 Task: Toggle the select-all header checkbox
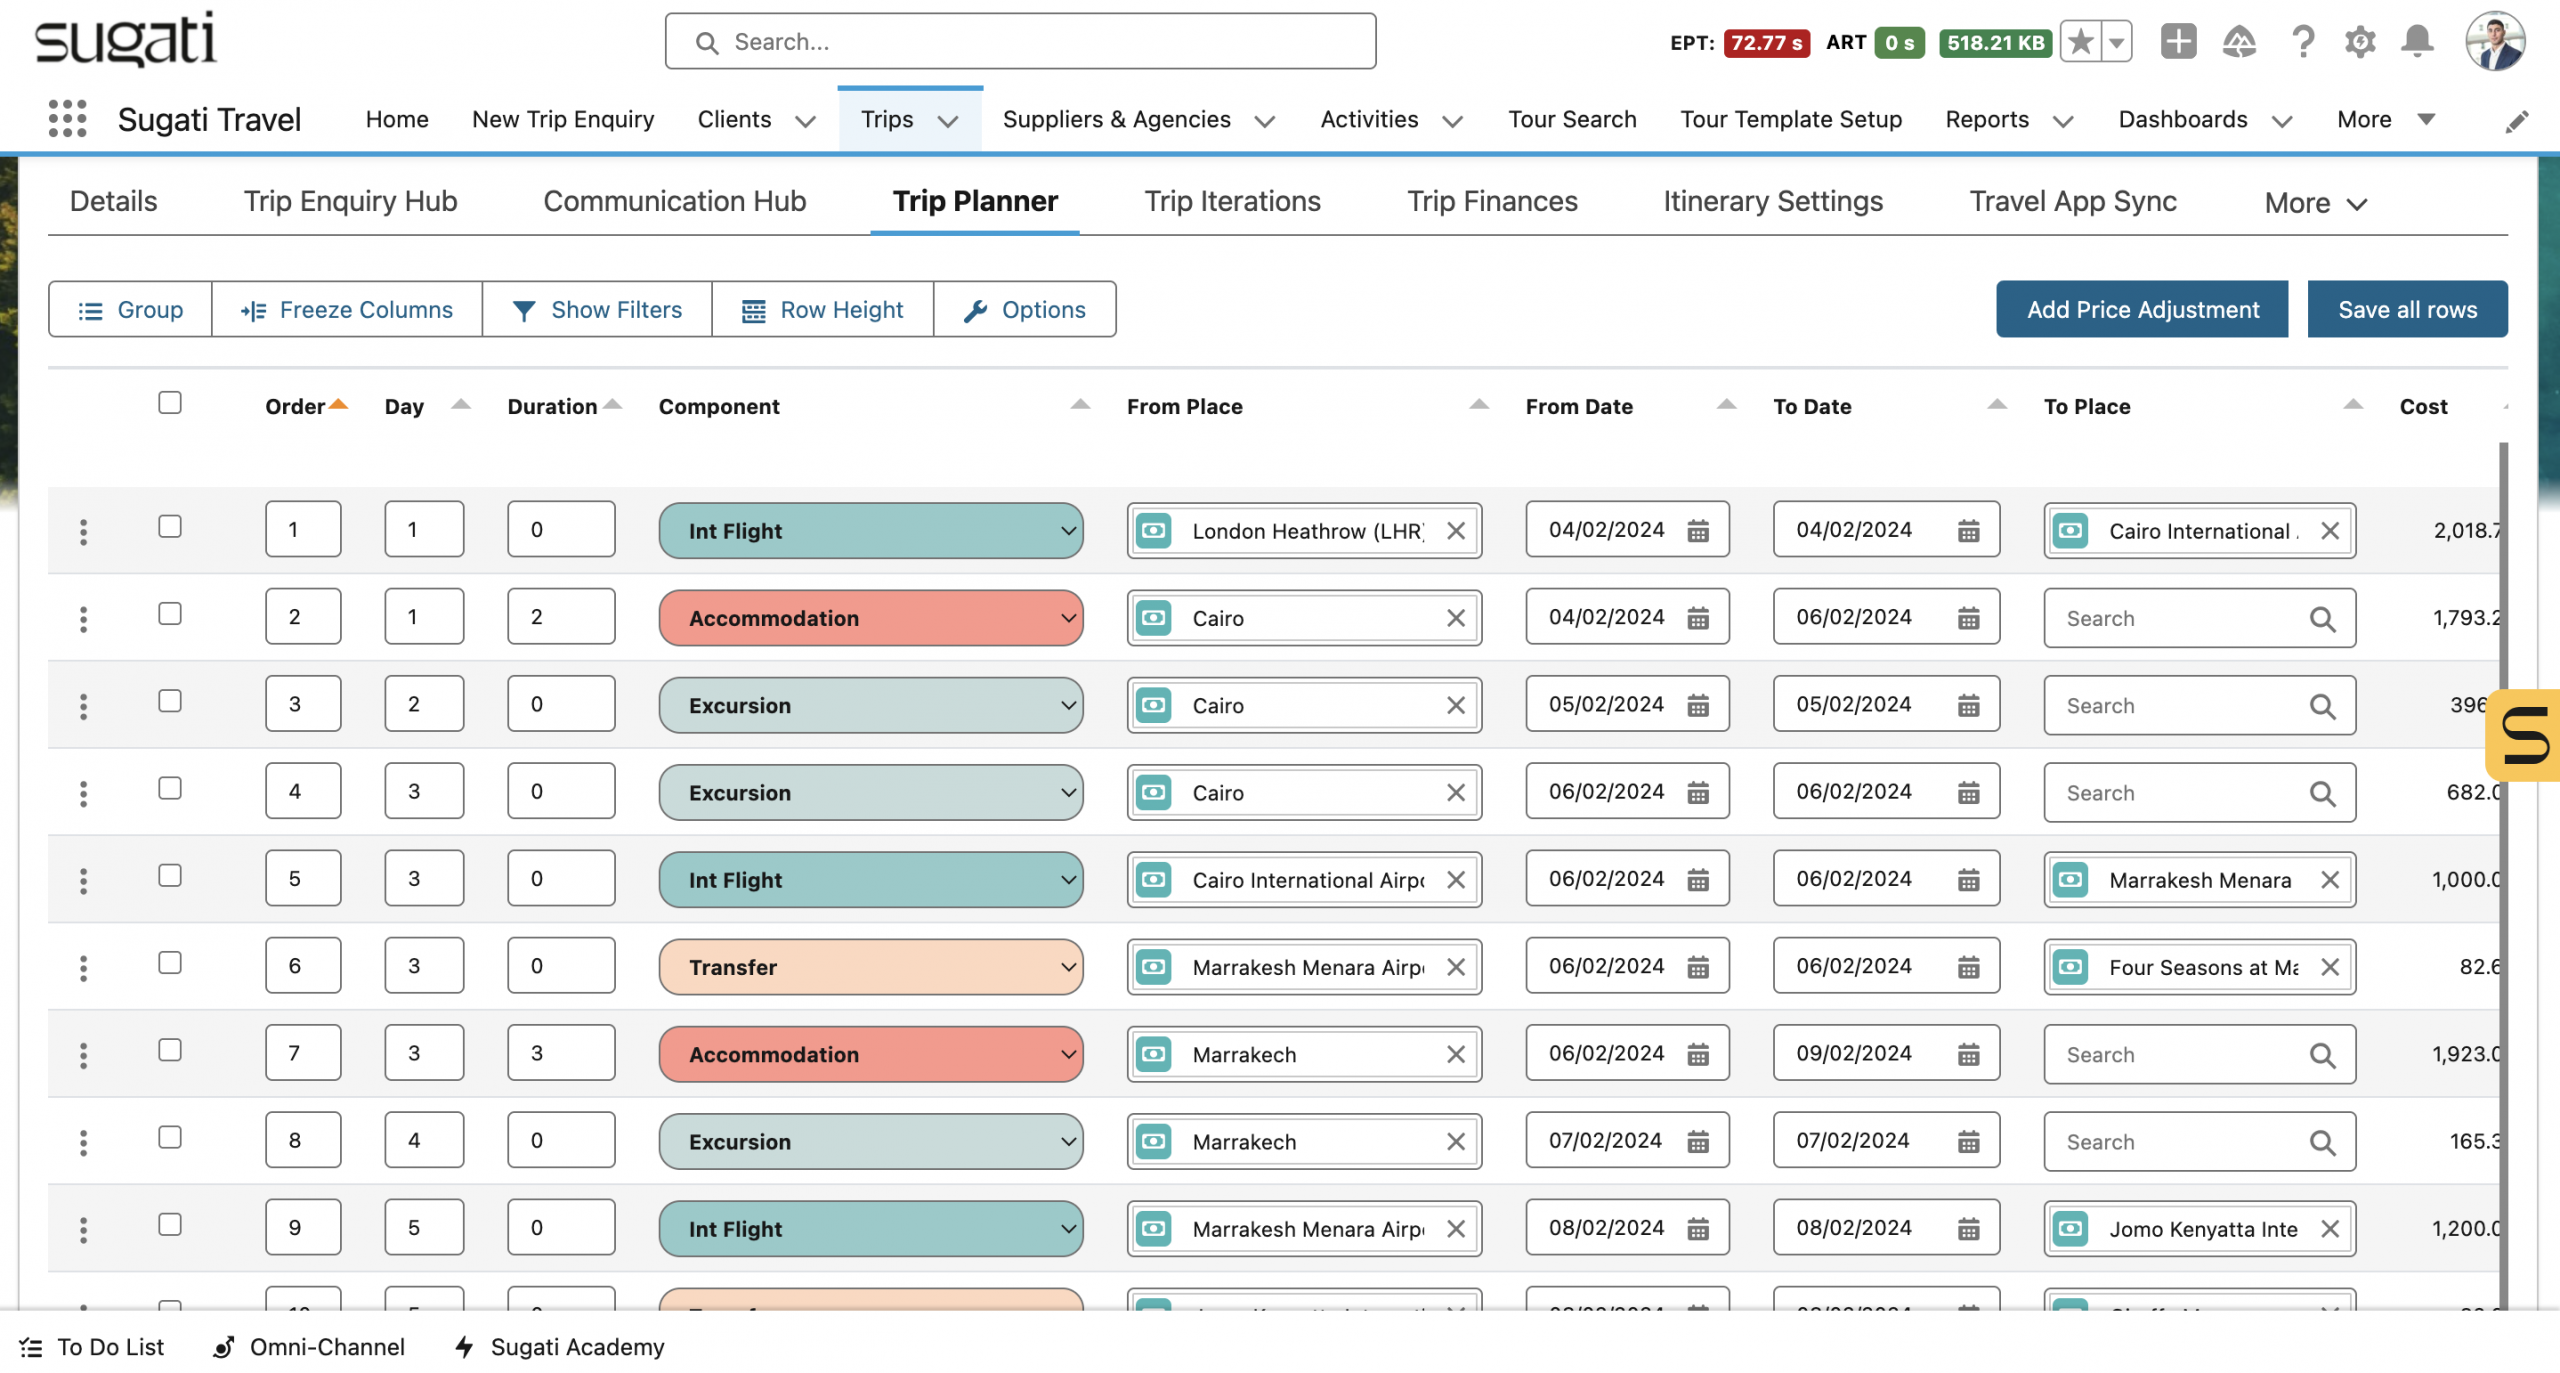pos(170,403)
